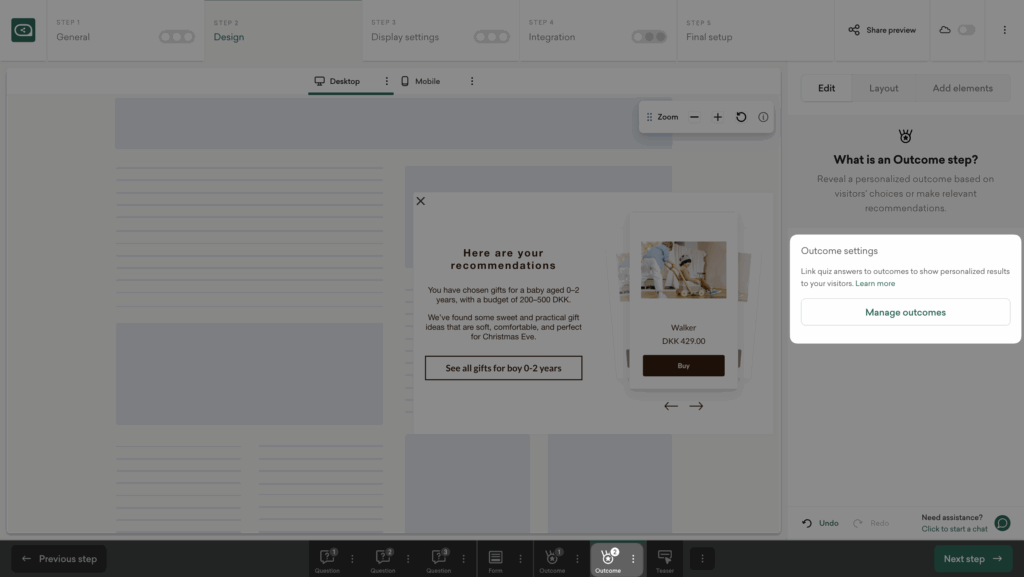Open the zoom info icon

pyautogui.click(x=763, y=117)
